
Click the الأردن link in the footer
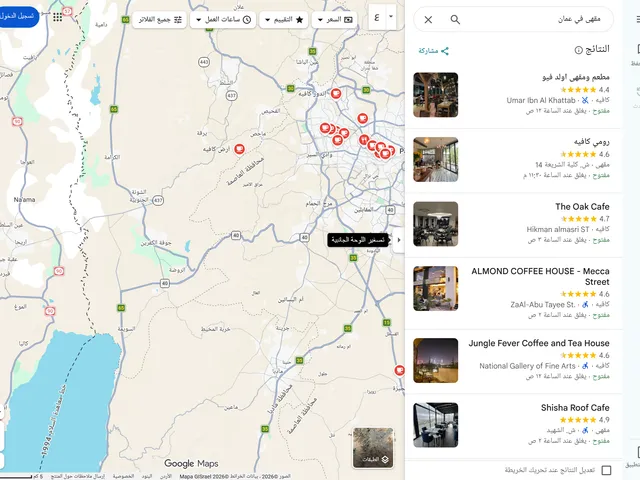(166, 476)
